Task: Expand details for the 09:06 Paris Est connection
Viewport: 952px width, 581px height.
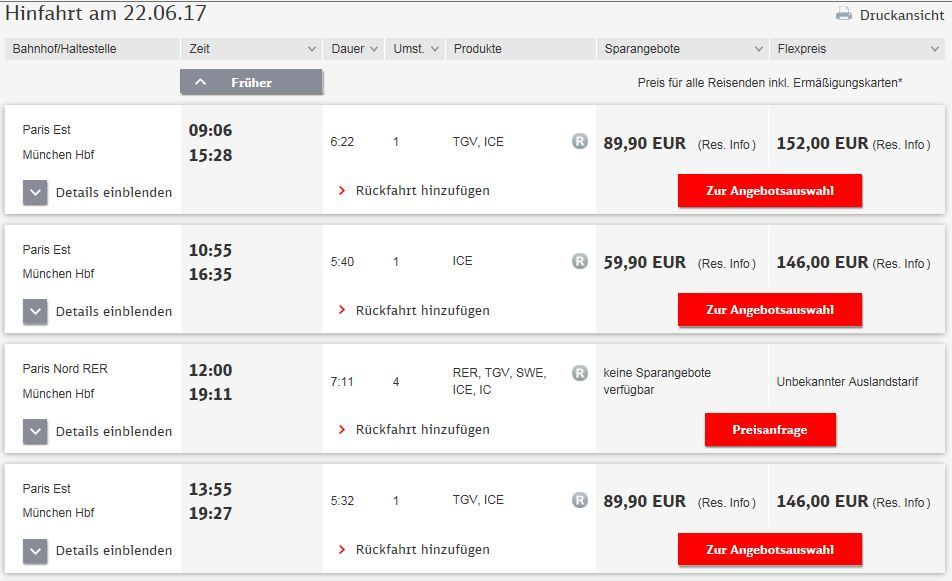Action: coord(36,192)
